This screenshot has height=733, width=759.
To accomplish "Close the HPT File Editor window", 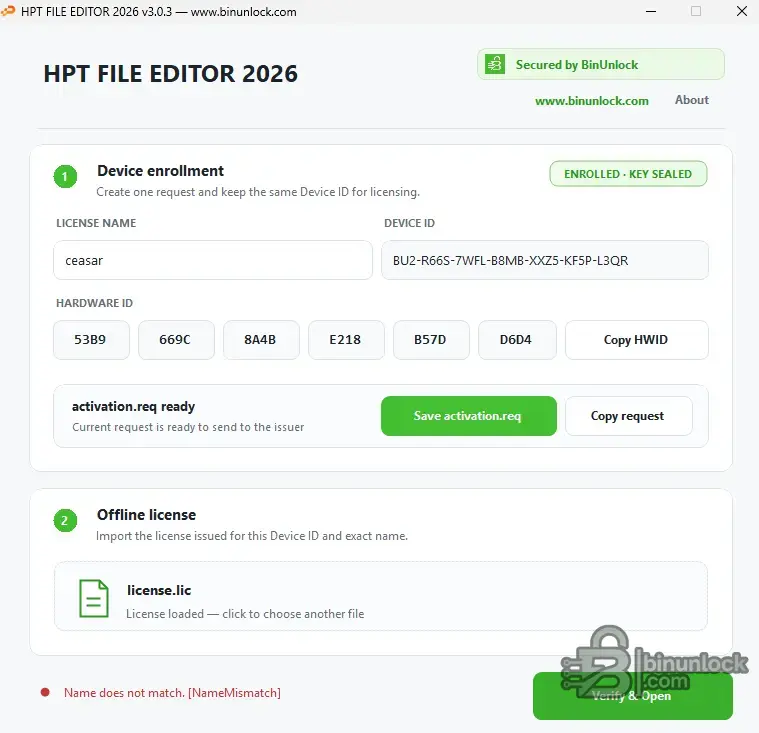I will click(742, 11).
